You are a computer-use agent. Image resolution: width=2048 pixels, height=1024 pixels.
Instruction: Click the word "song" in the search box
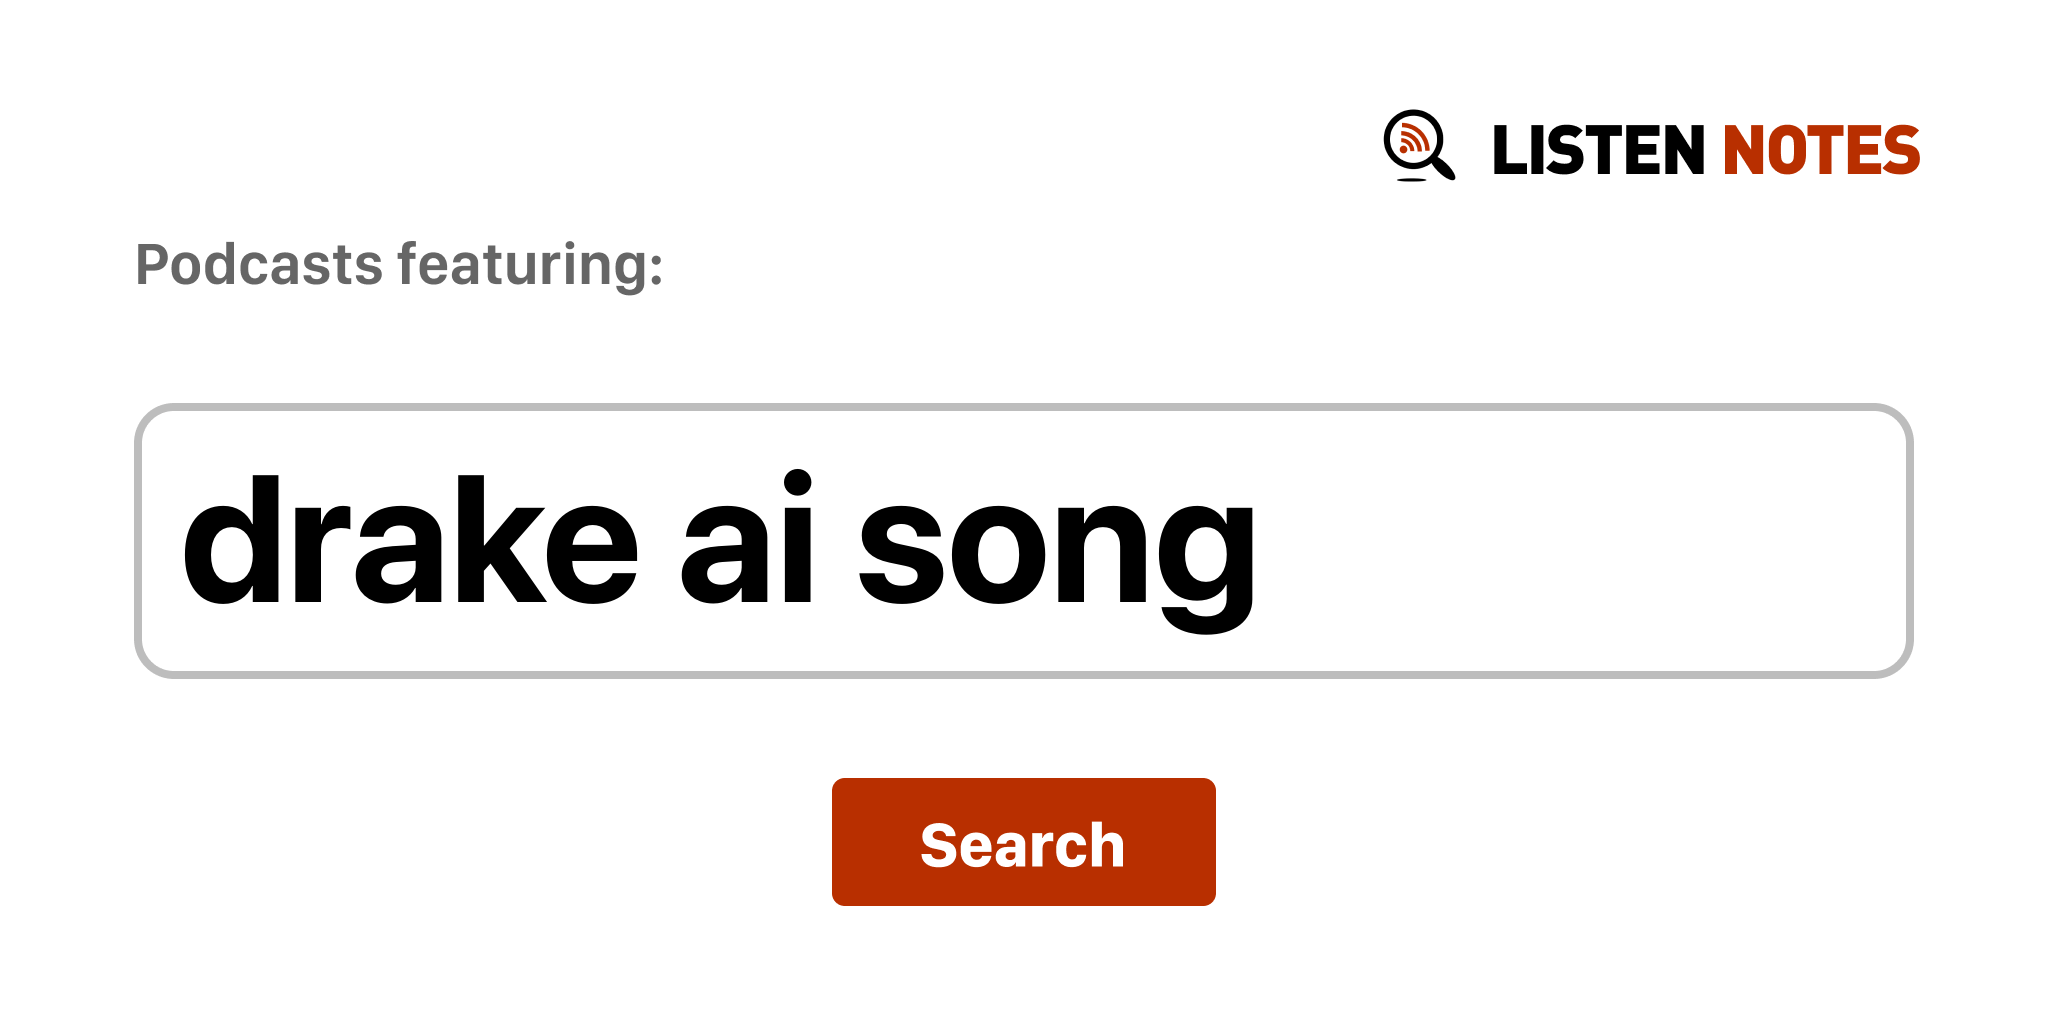tap(1056, 550)
